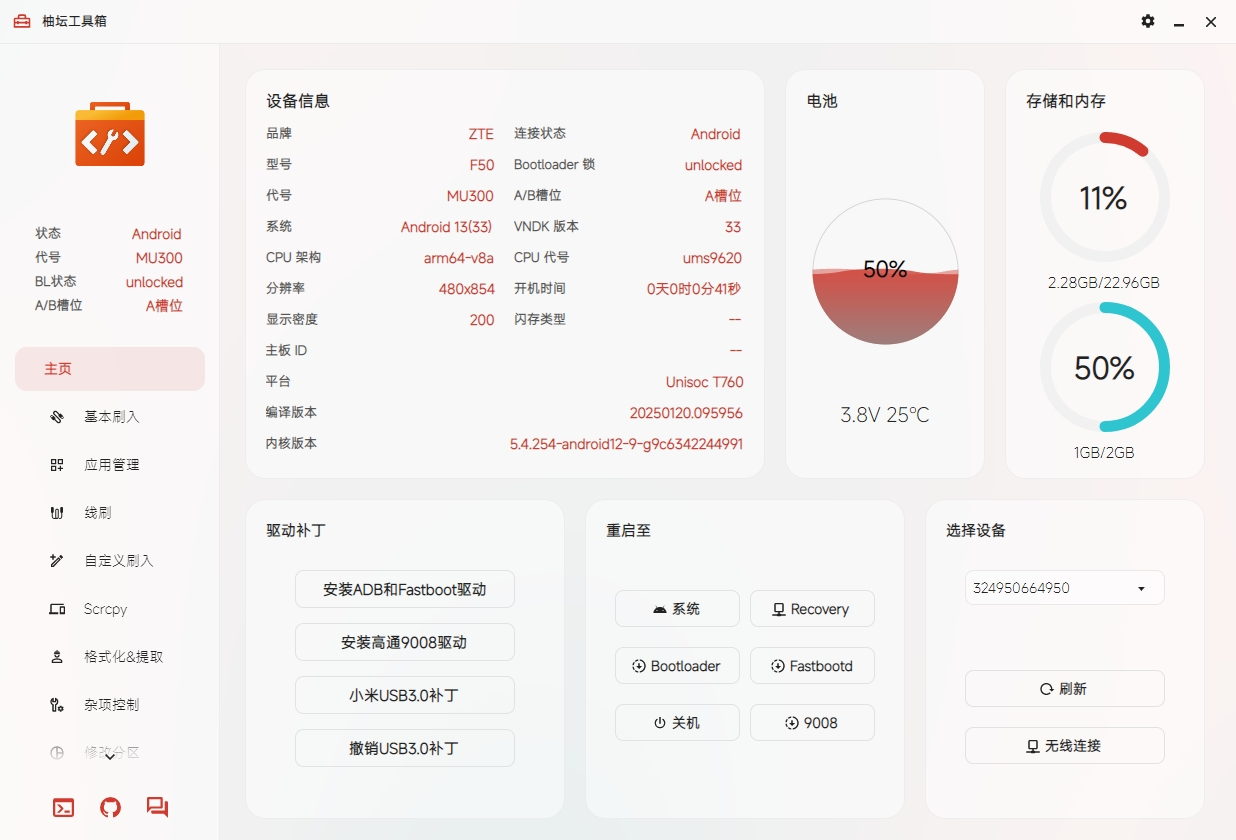Open the device serial 324950664950 dropdown

tap(1064, 588)
